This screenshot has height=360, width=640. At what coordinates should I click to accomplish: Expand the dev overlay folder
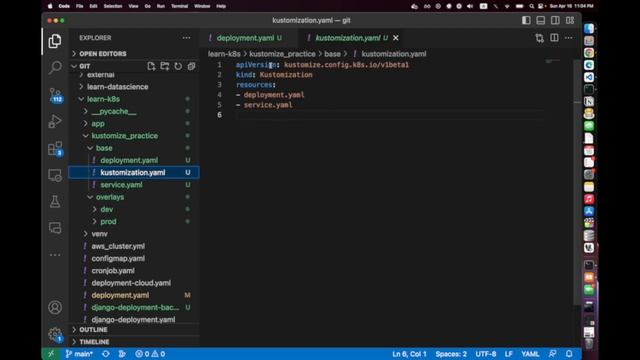[107, 209]
